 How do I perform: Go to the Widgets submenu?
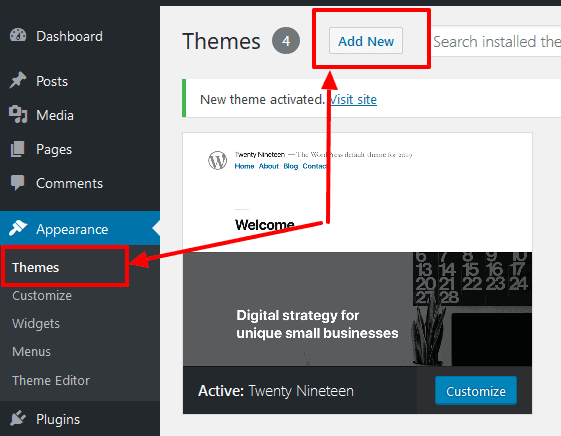[36, 324]
